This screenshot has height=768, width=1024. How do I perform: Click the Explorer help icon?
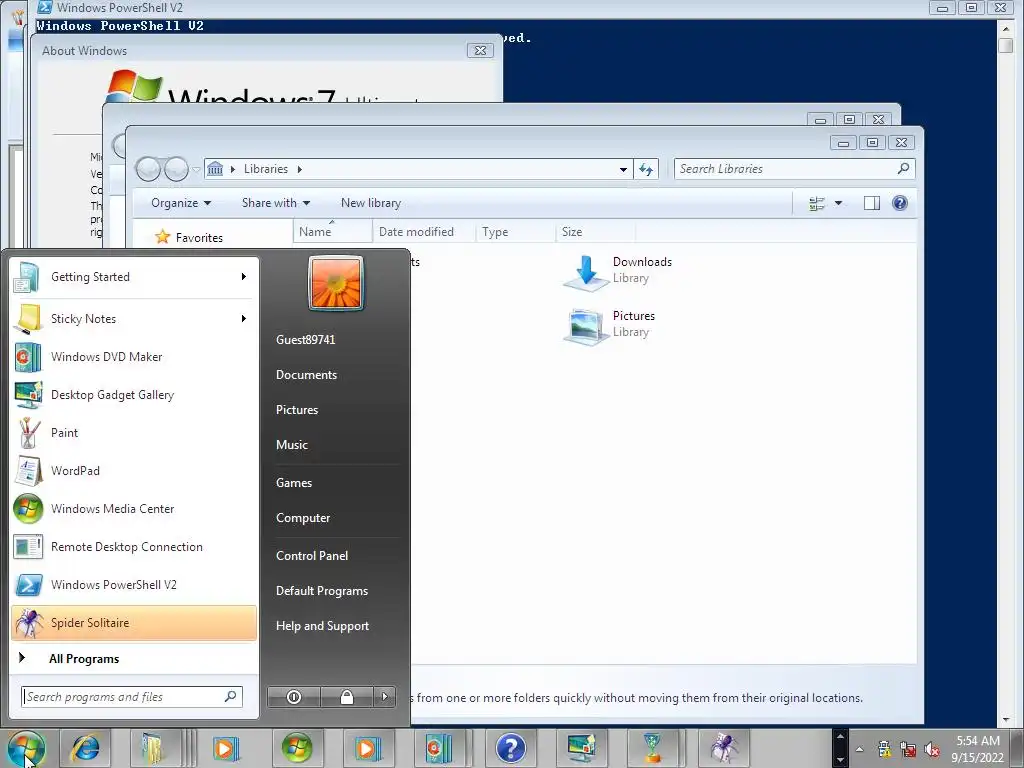tap(900, 203)
